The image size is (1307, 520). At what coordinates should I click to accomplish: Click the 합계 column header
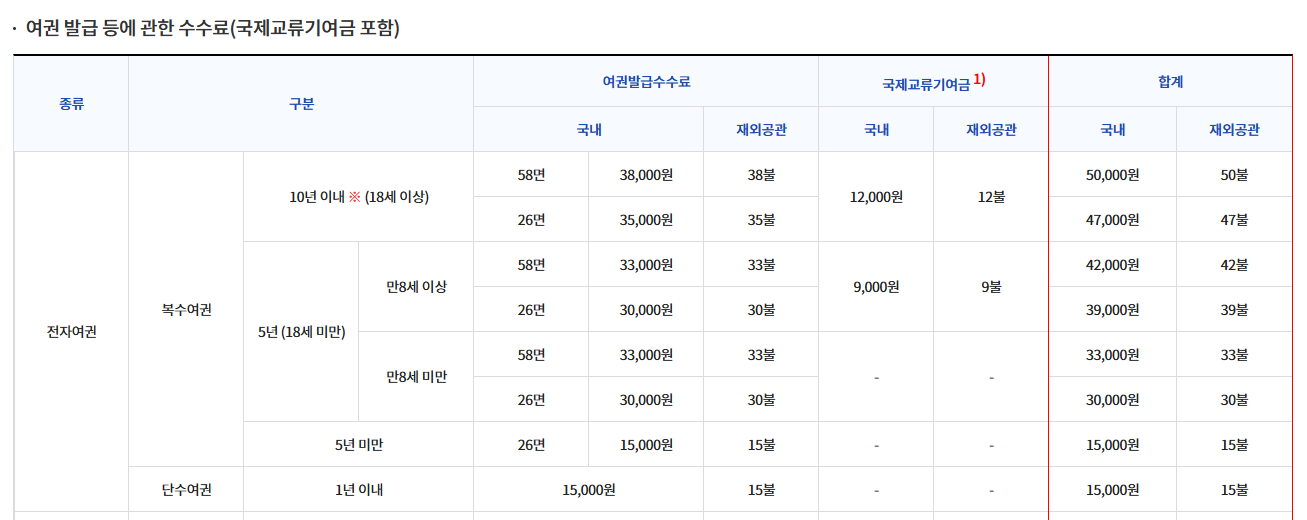1170,81
